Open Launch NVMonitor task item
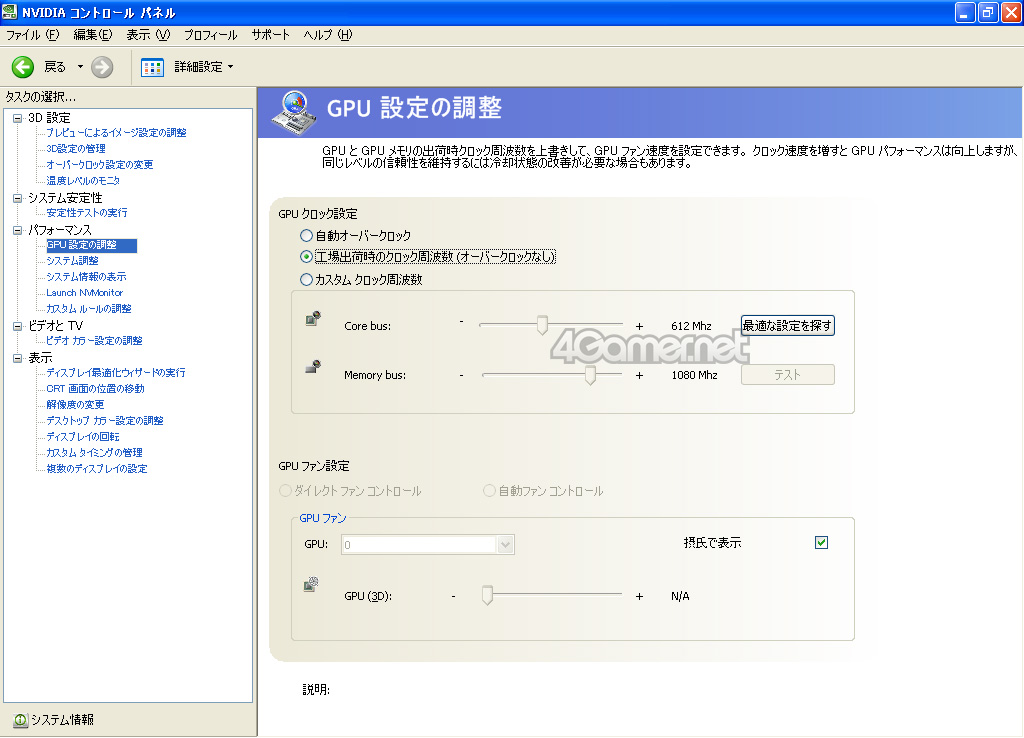The image size is (1024, 738). coord(84,293)
